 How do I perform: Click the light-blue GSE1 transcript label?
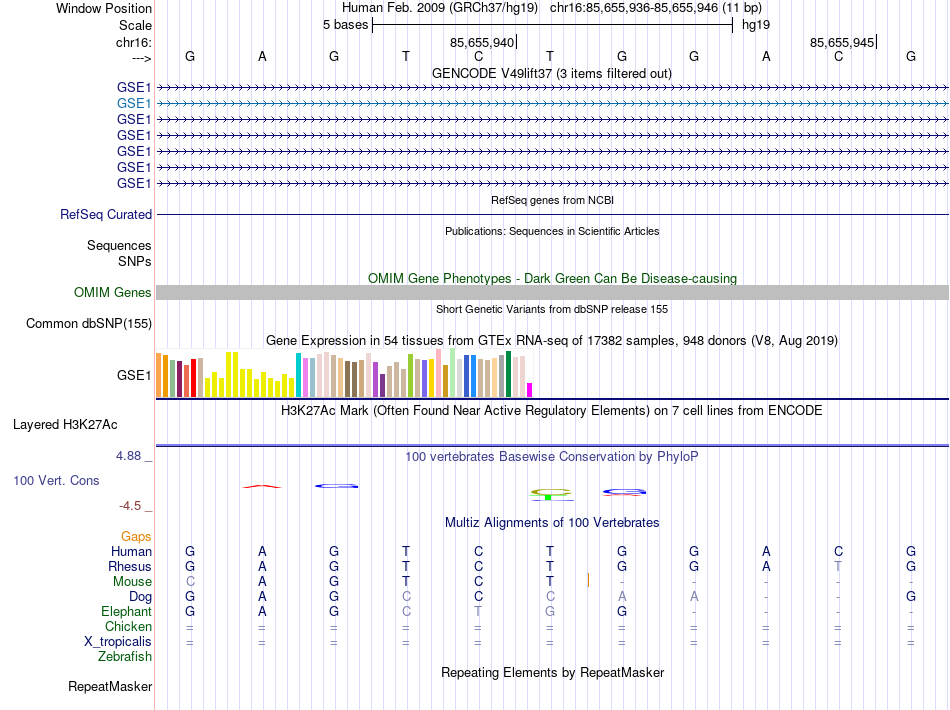tap(134, 104)
